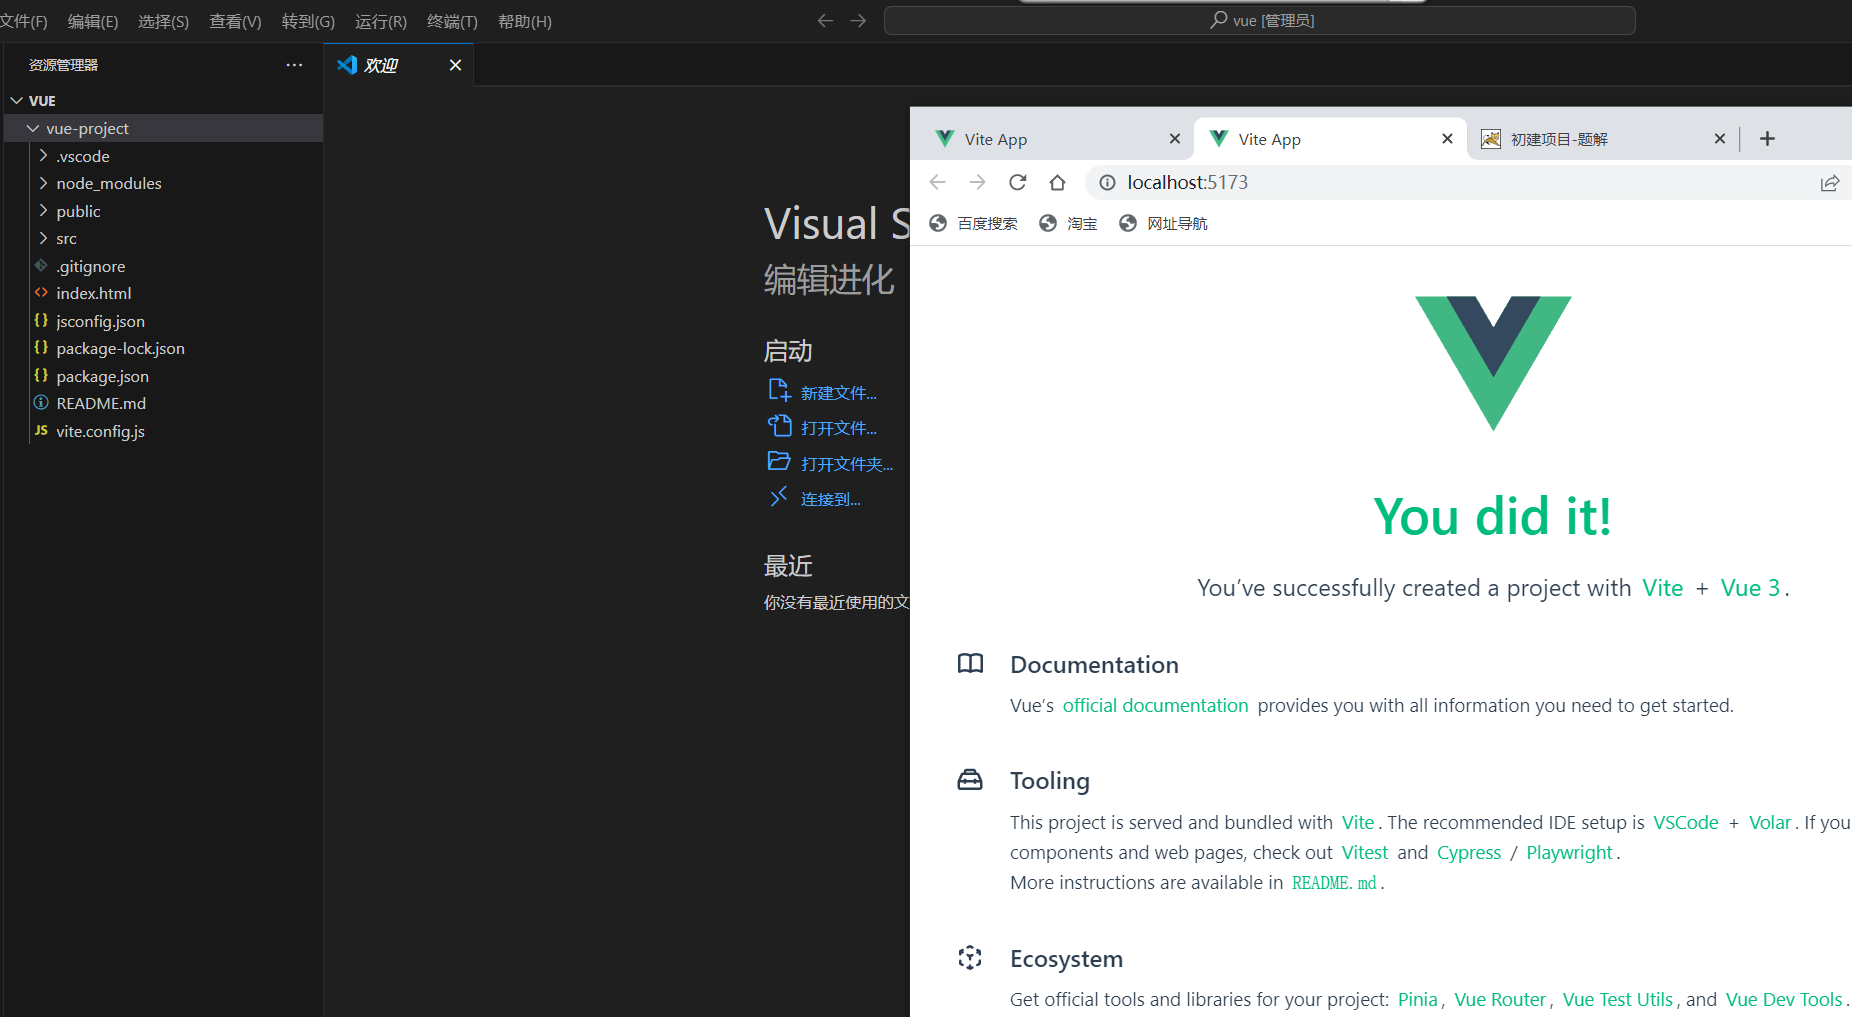The height and width of the screenshot is (1017, 1852).
Task: Open a new browser tab with plus button
Action: [x=1767, y=139]
